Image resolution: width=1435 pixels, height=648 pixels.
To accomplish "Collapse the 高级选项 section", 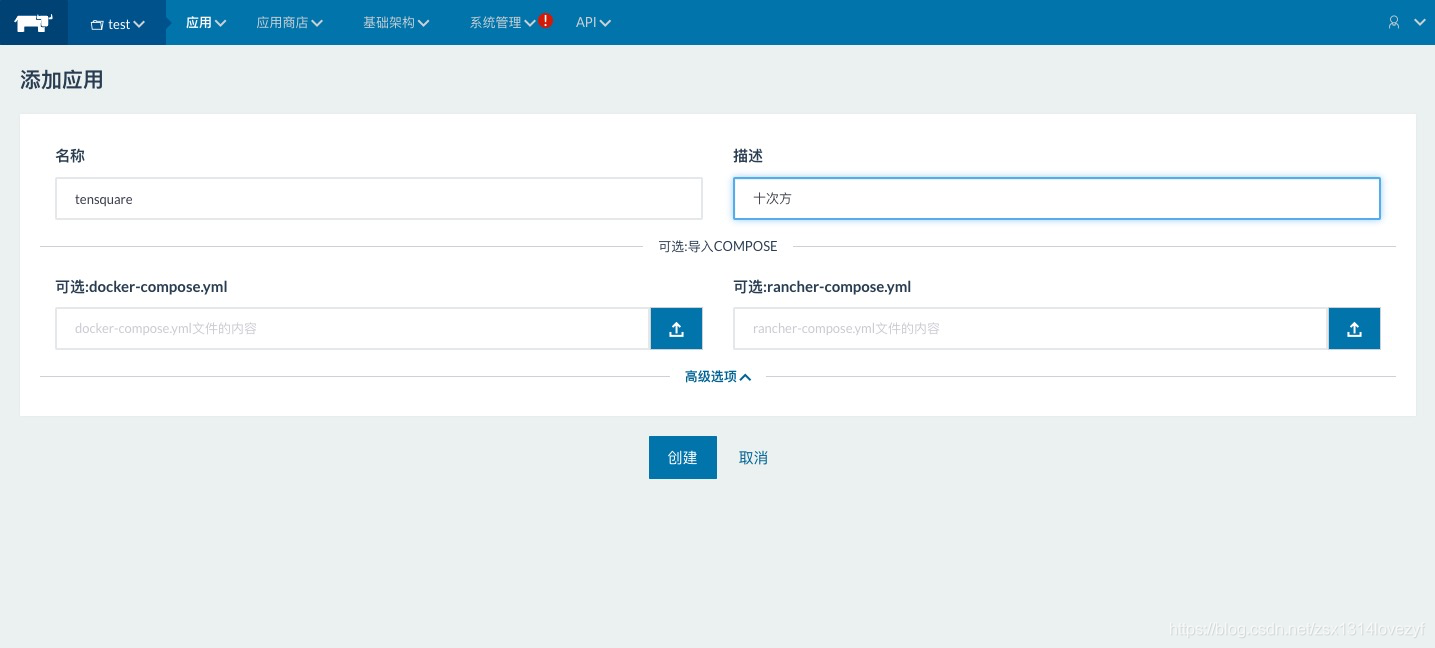I will (x=718, y=377).
